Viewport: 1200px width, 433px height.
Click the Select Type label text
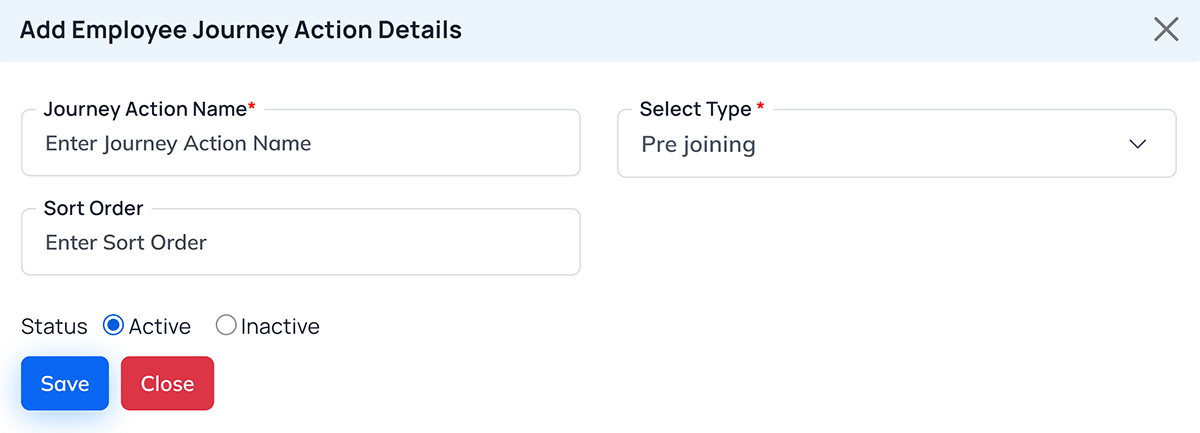pyautogui.click(x=695, y=109)
